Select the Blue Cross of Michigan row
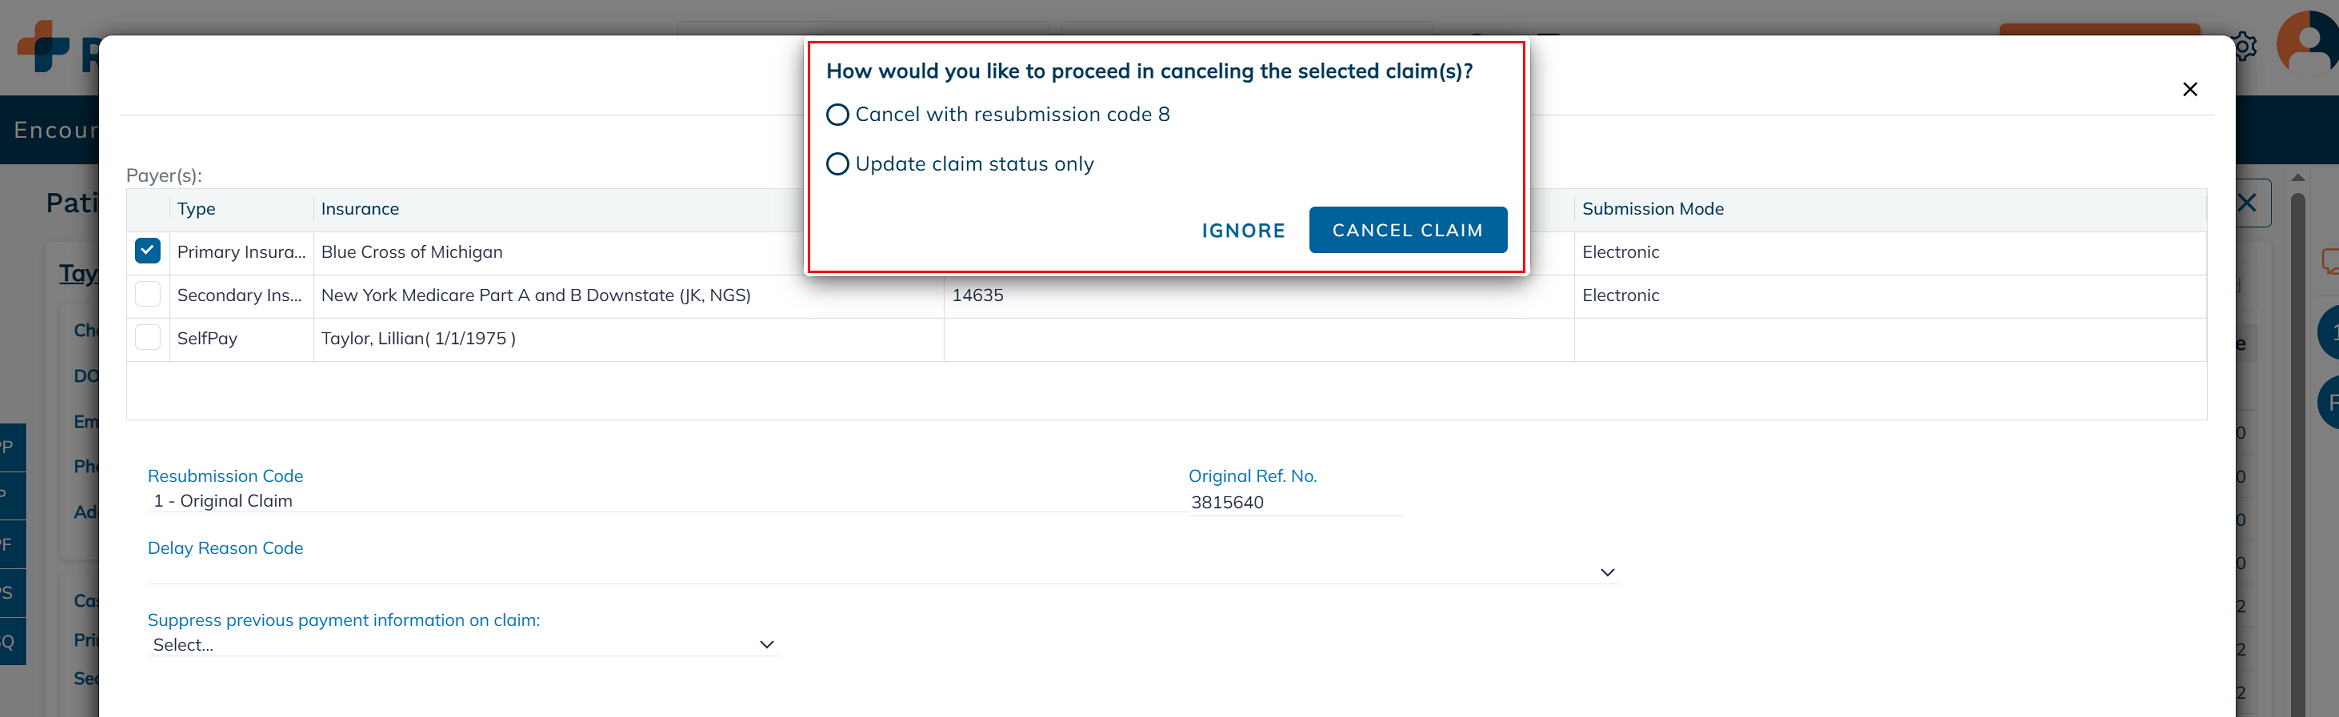Screen dimensions: 2339x717 tap(412, 252)
